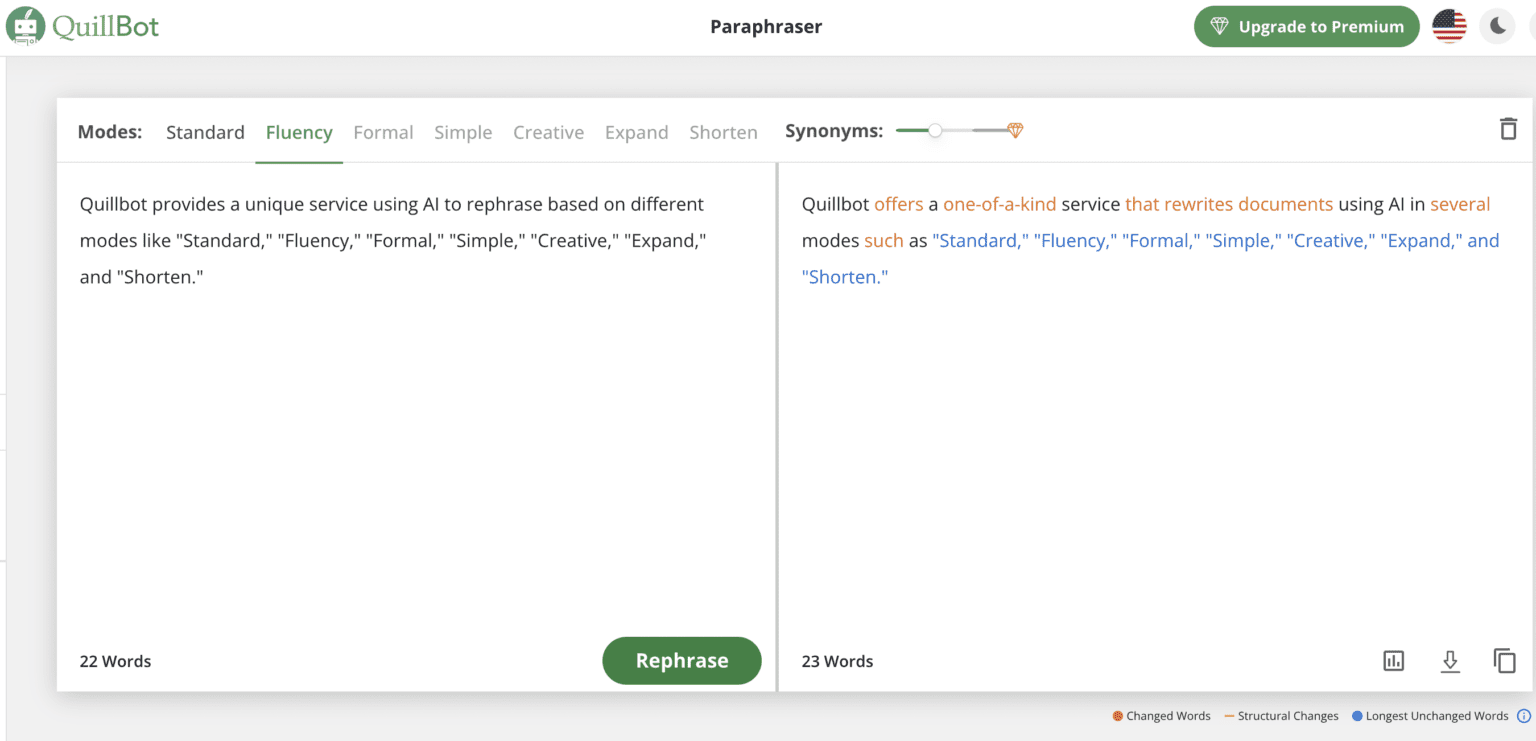This screenshot has height=741, width=1536.
Task: Click the premium diamond on Synonyms slider
Action: [x=1015, y=131]
